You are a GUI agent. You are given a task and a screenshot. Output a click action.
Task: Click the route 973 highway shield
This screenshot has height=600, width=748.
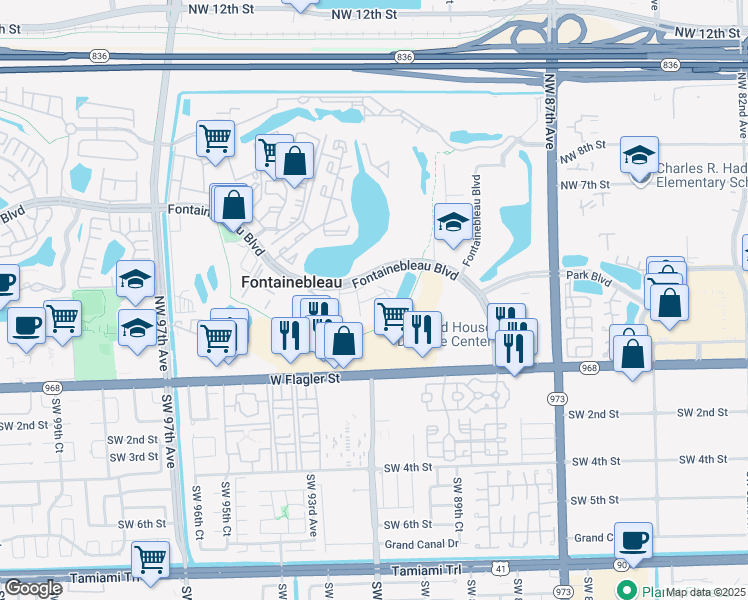[557, 399]
